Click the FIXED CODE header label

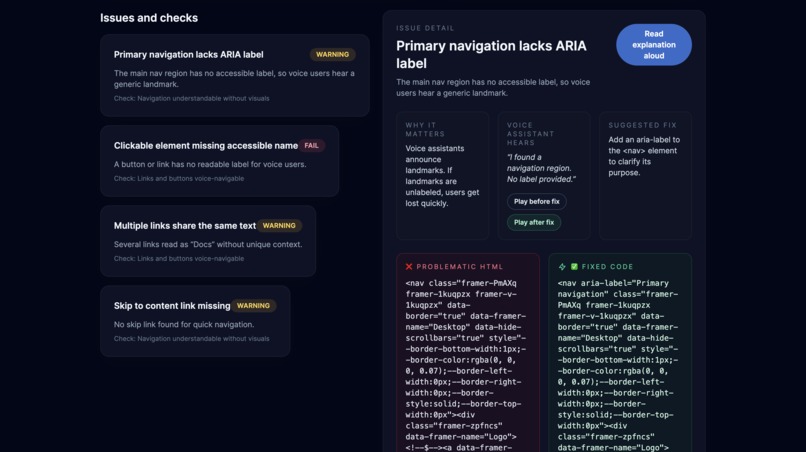[x=608, y=266]
